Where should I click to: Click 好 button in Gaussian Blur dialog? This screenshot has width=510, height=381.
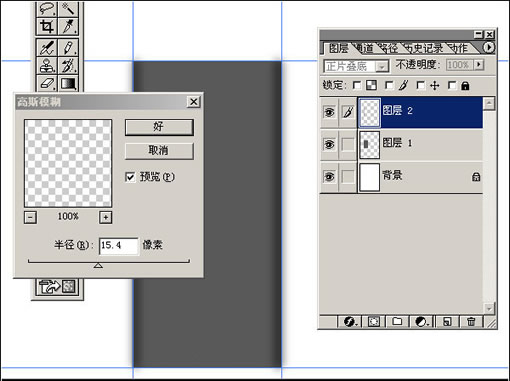(x=159, y=127)
